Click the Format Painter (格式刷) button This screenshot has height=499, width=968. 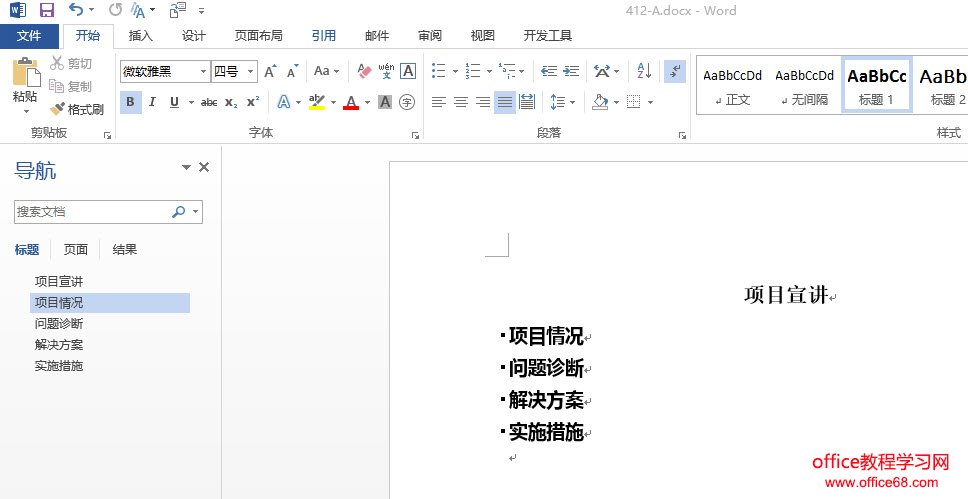coord(77,109)
